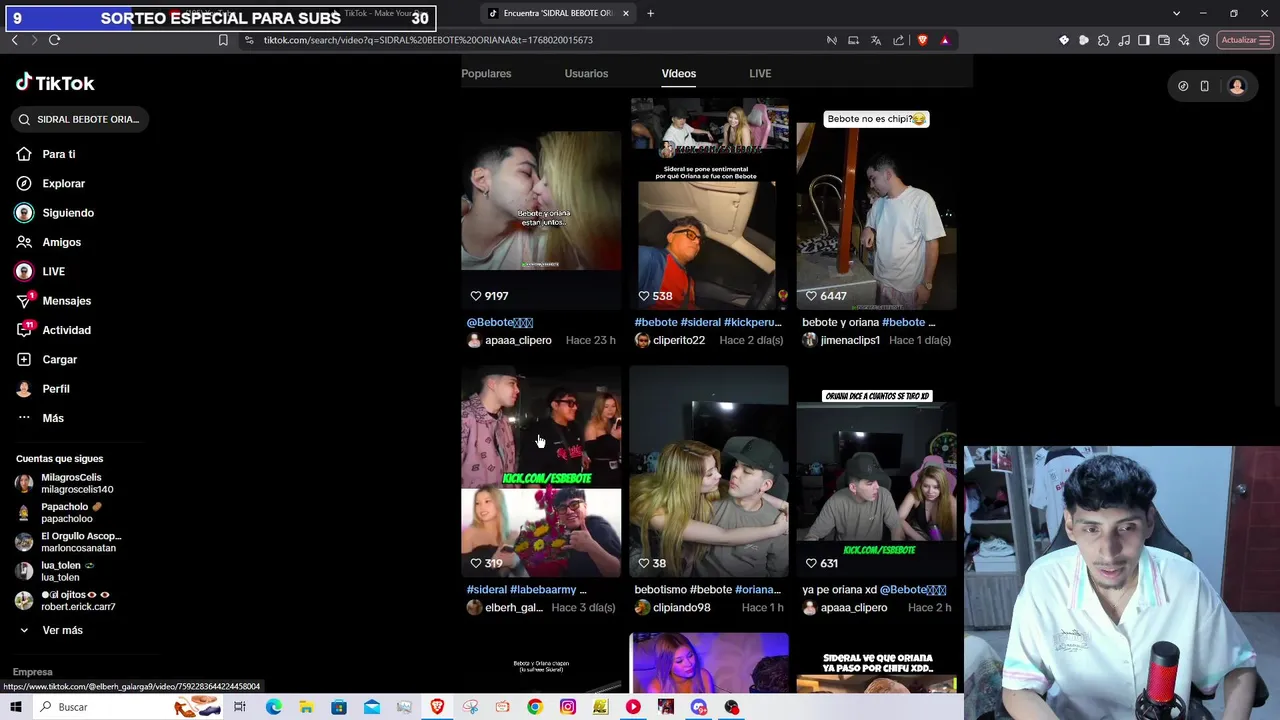
Task: Click the Brave Rewards triangle icon
Action: (x=945, y=40)
